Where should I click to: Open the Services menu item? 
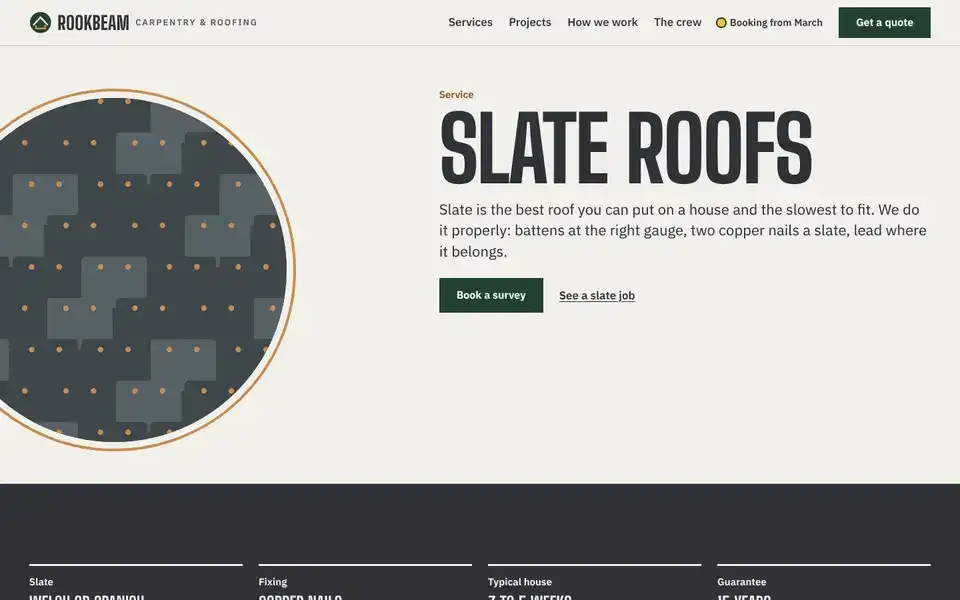pos(470,22)
